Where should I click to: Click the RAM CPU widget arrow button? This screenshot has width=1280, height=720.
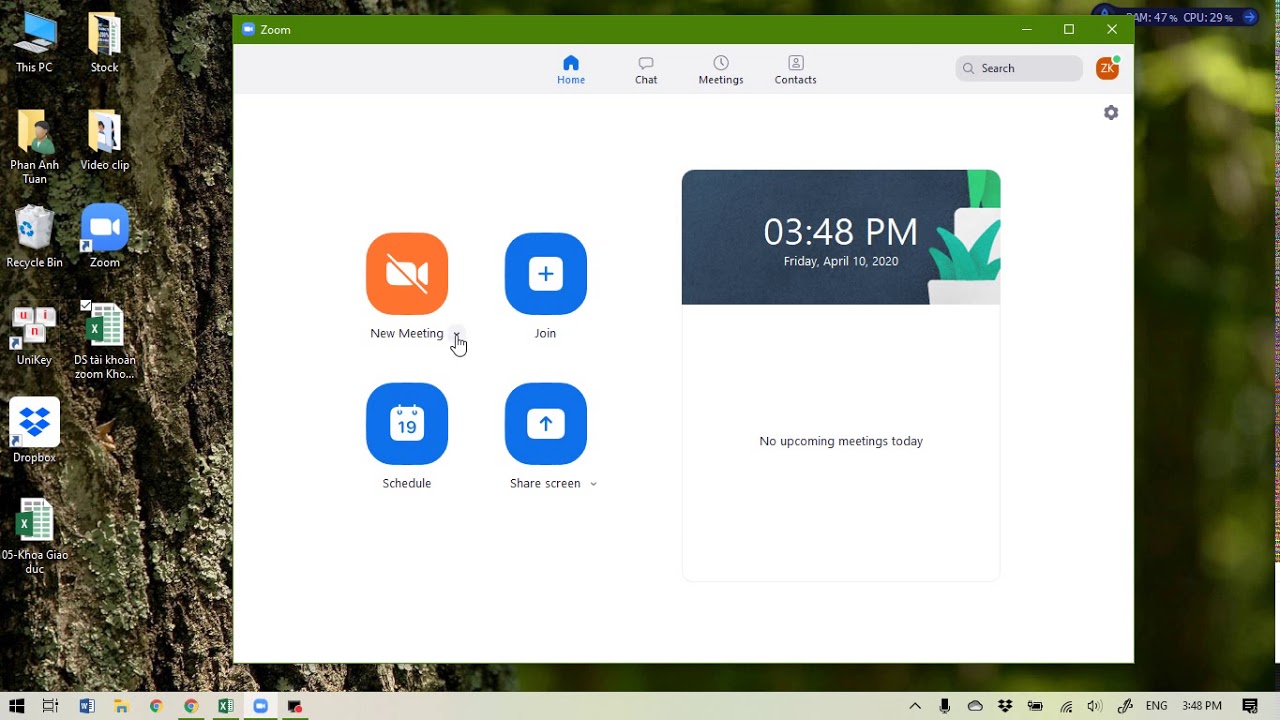click(1249, 17)
